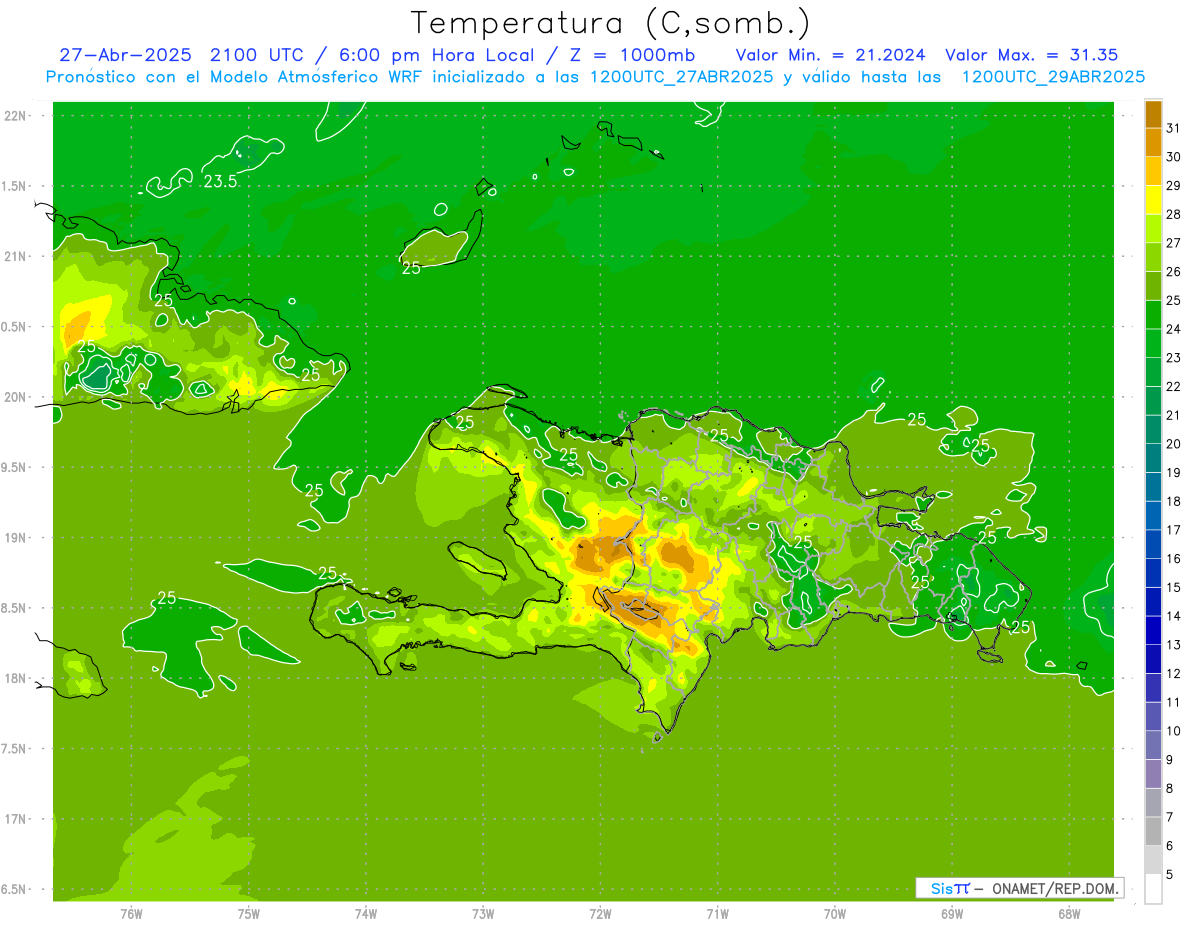This screenshot has width=1200, height=927.
Task: Click legend value "15"
Action: 1173,587
